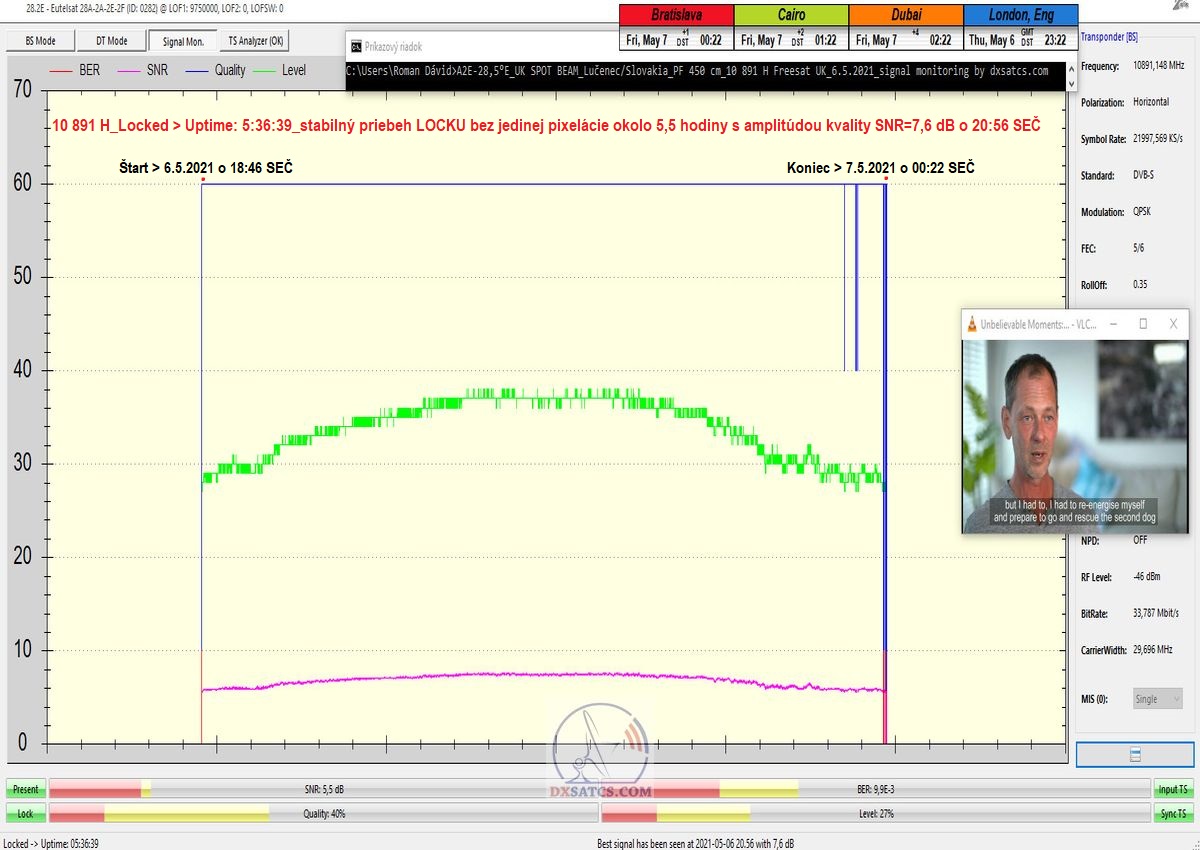Click the DXSATCS satellite dish logo
Screen dimensions: 1200x850
coord(601,752)
